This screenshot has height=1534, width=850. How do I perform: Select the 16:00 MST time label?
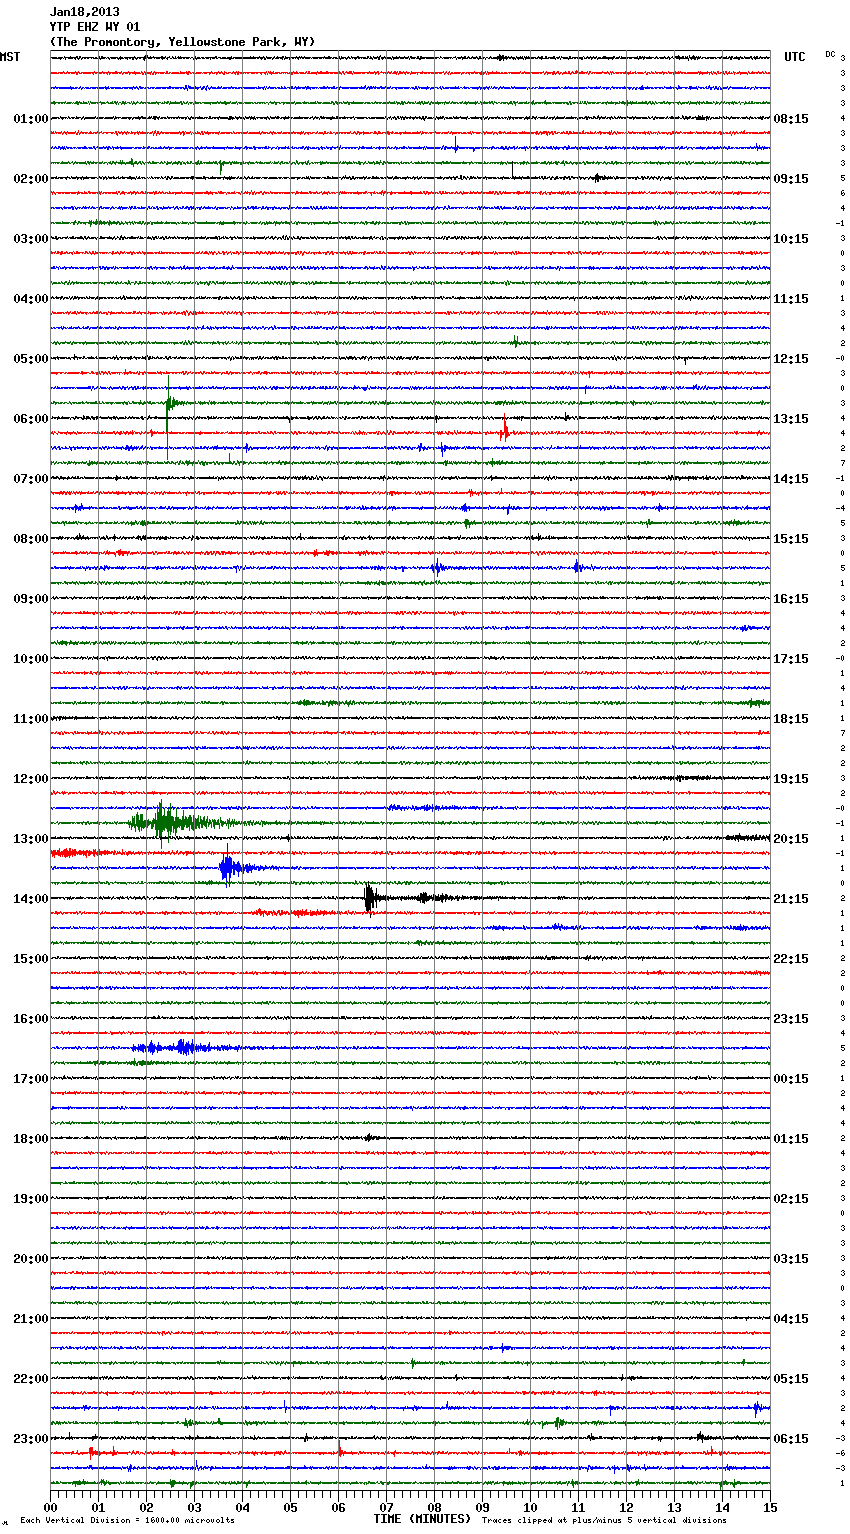[31, 1019]
